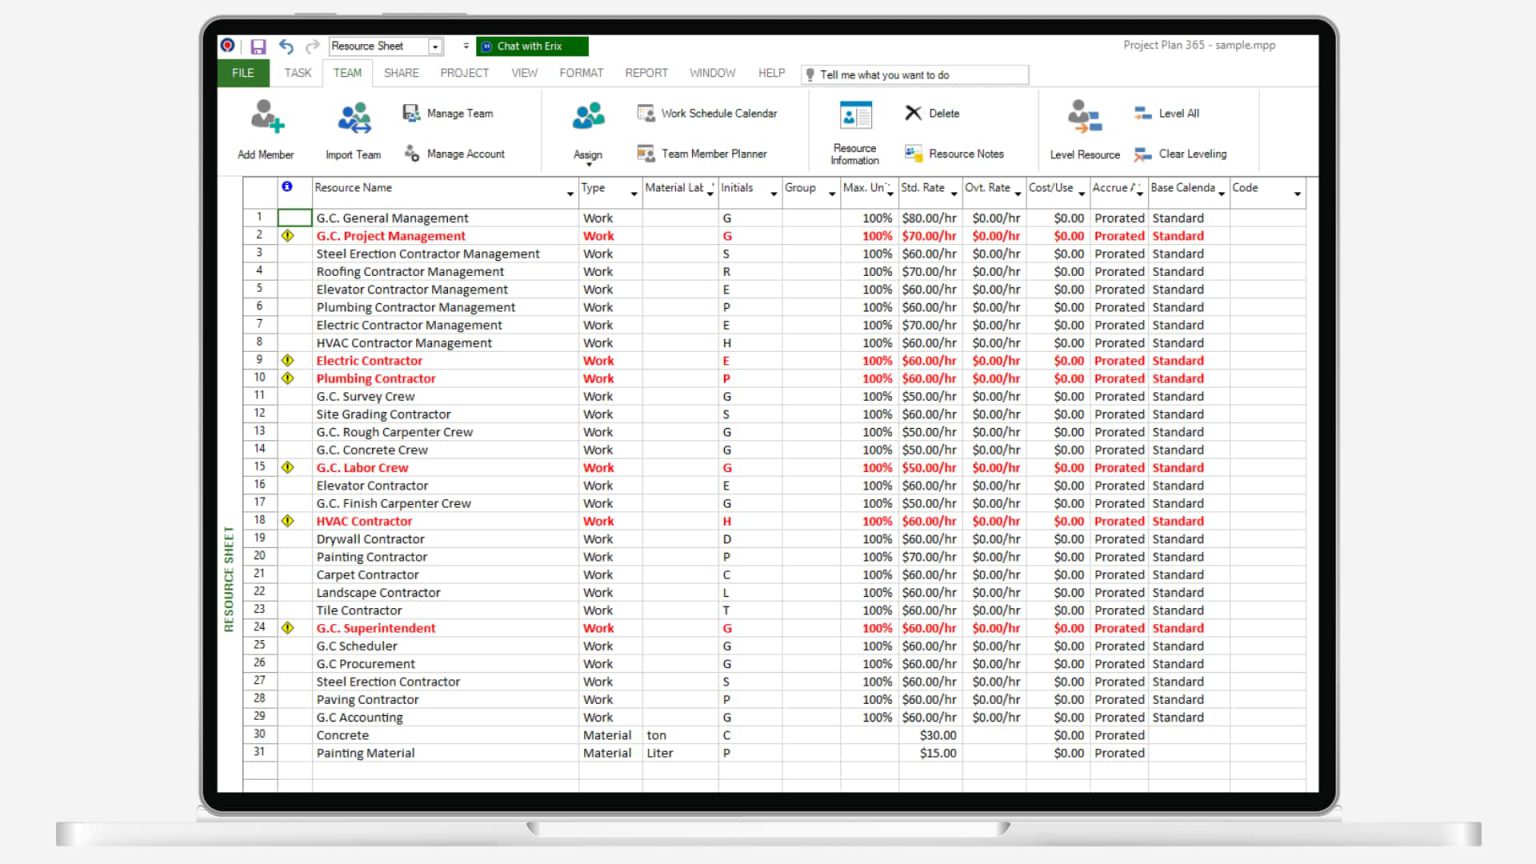Click the warning indicator beside HVAC Contractor
The height and width of the screenshot is (864, 1536).
pyautogui.click(x=288, y=521)
